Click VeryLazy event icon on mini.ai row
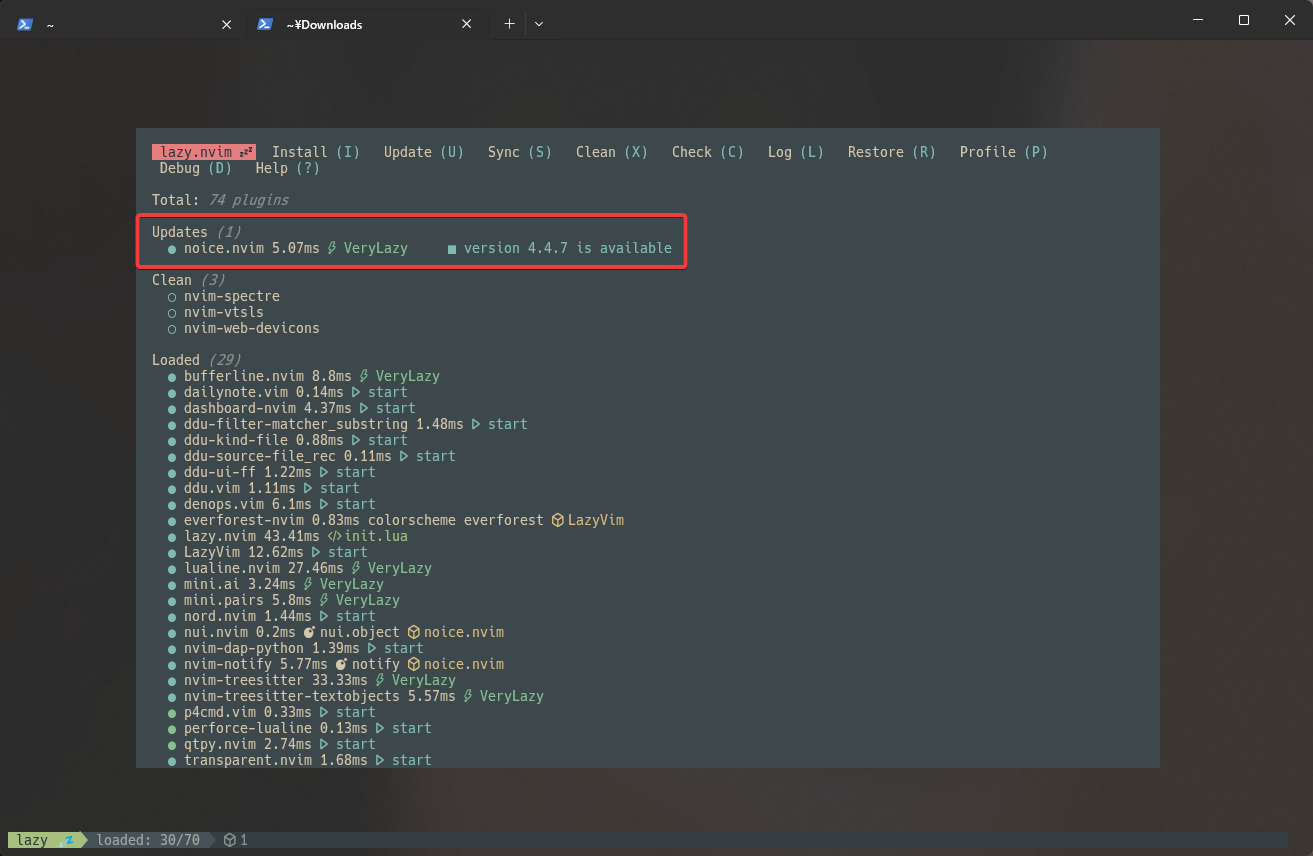The width and height of the screenshot is (1313, 856). tap(309, 584)
